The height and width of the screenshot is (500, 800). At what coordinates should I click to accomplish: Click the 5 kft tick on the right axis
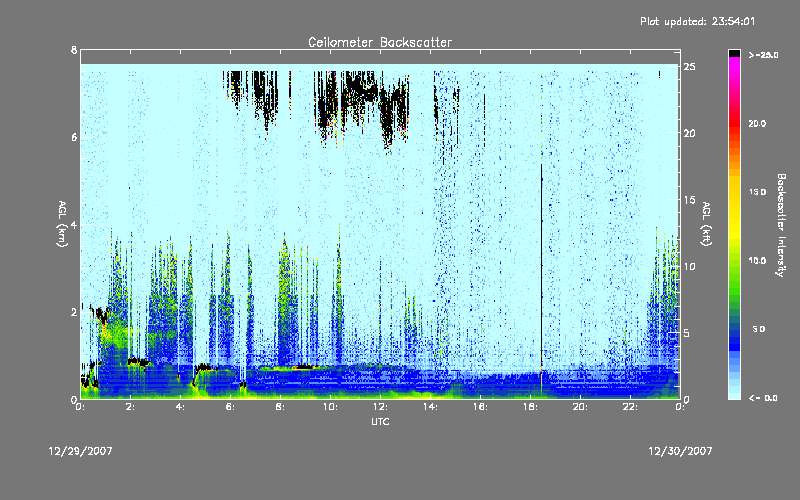pyautogui.click(x=687, y=333)
